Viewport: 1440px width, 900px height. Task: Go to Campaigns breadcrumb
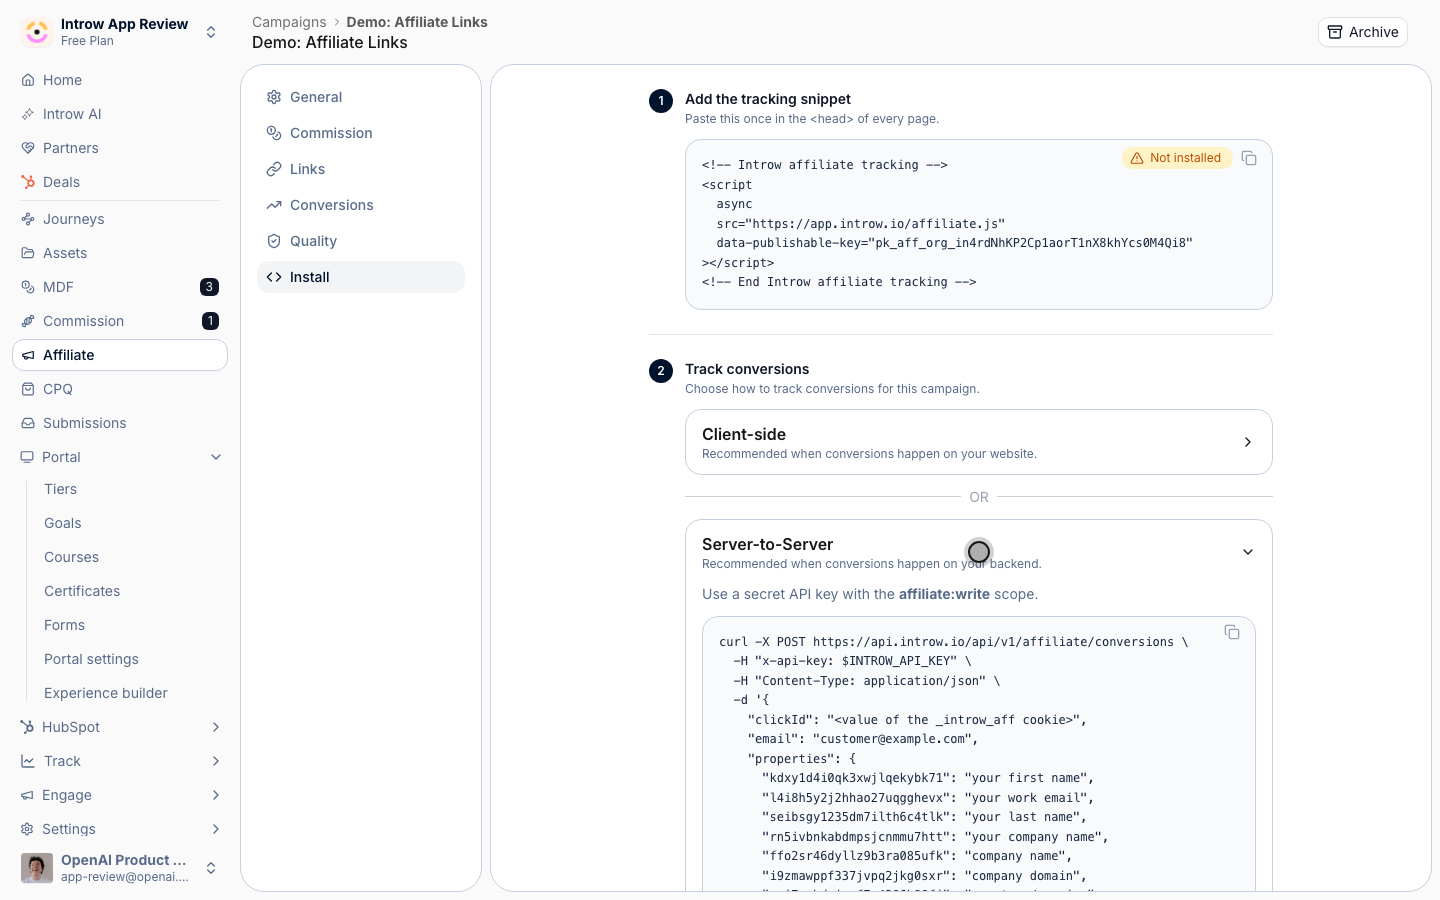pyautogui.click(x=289, y=22)
